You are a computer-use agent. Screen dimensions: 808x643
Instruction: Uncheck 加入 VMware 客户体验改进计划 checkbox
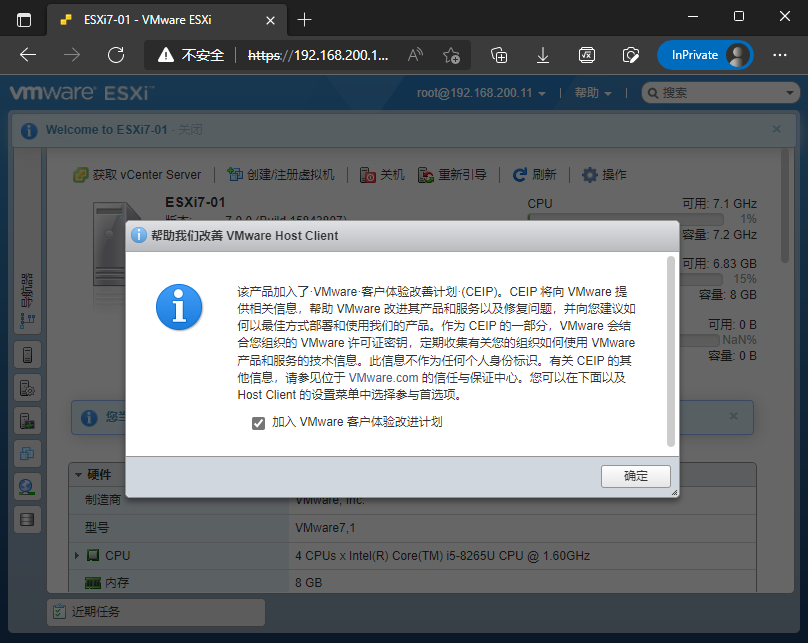click(x=258, y=423)
